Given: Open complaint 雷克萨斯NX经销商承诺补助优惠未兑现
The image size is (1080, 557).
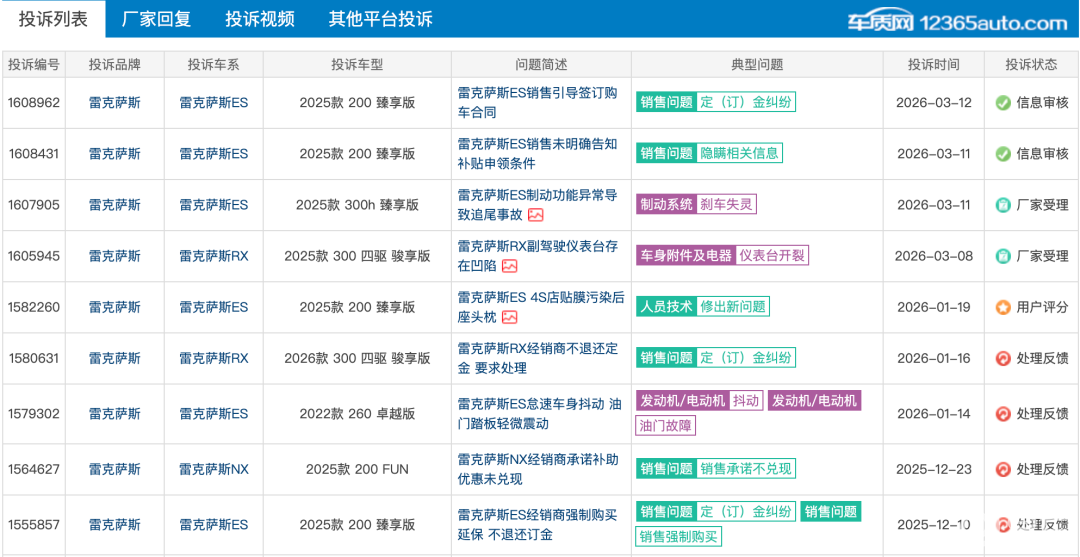Looking at the screenshot, I should click(537, 469).
